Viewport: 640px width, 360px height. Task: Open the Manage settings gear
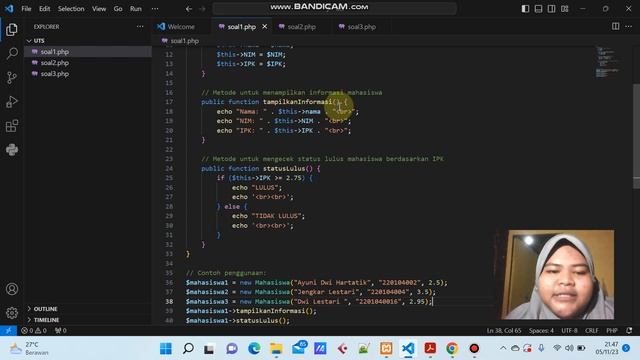pyautogui.click(x=12, y=313)
